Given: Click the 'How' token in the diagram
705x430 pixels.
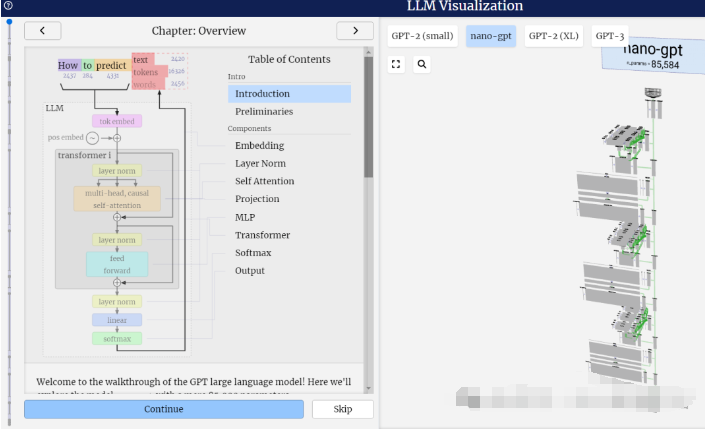Looking at the screenshot, I should click(x=69, y=65).
